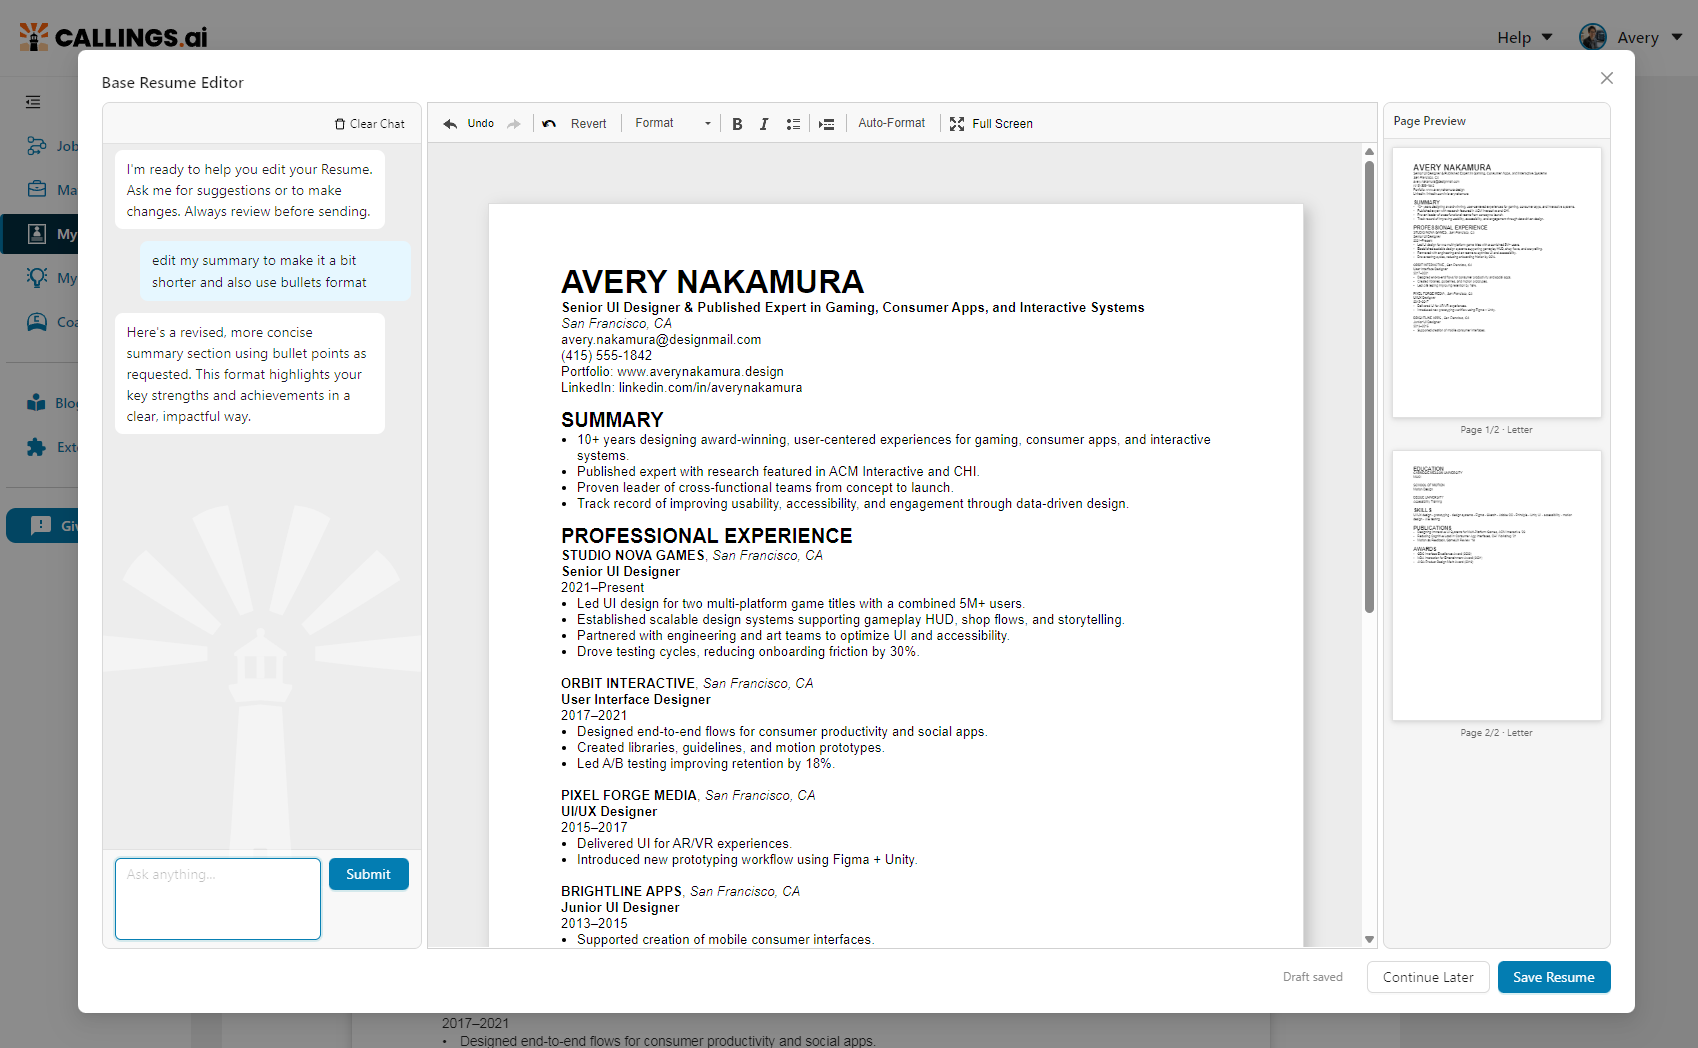This screenshot has height=1048, width=1698.
Task: Open the Format dropdown
Action: click(x=670, y=123)
